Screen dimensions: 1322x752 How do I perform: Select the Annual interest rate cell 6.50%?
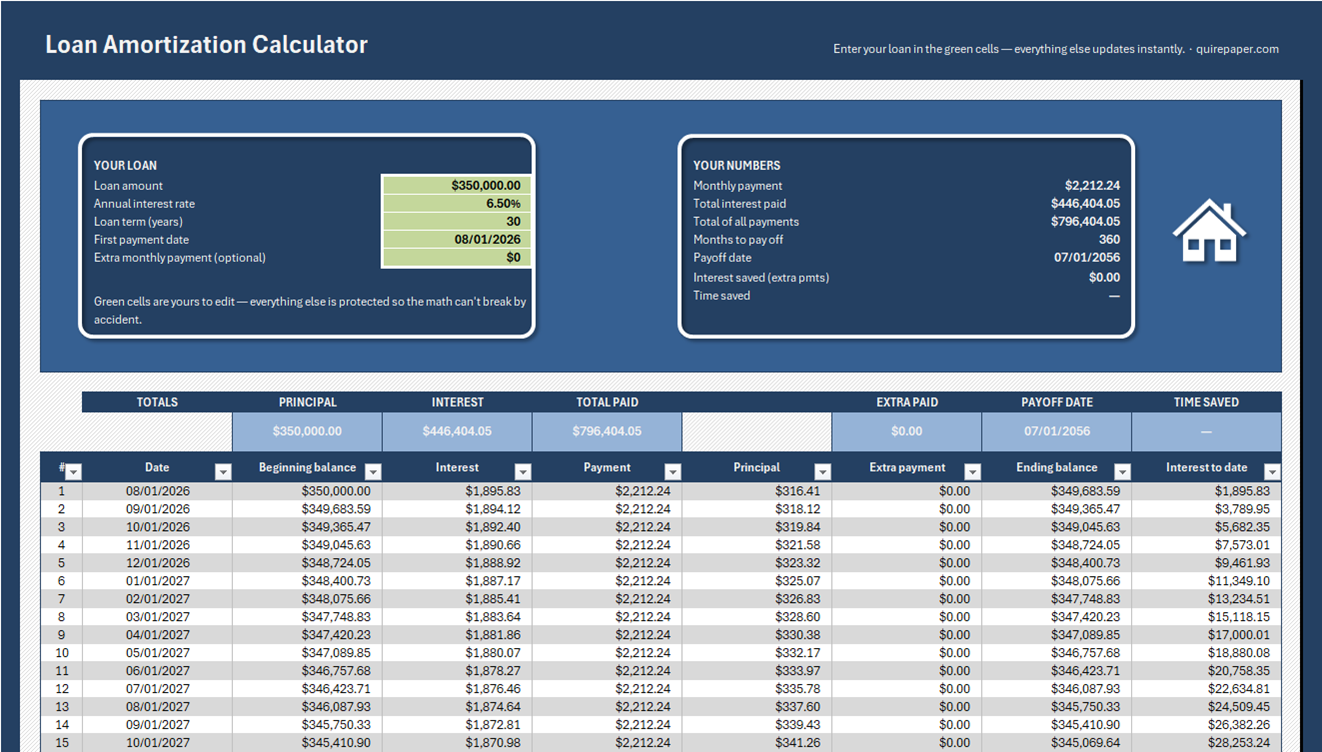pyautogui.click(x=456, y=203)
